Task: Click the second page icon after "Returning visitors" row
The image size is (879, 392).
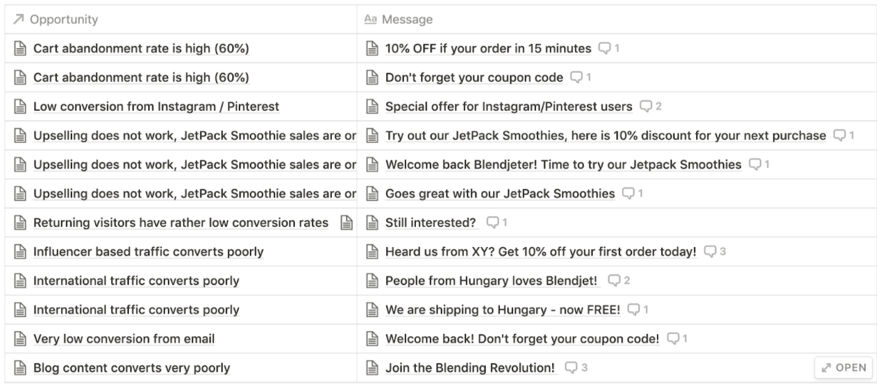Action: (x=347, y=223)
